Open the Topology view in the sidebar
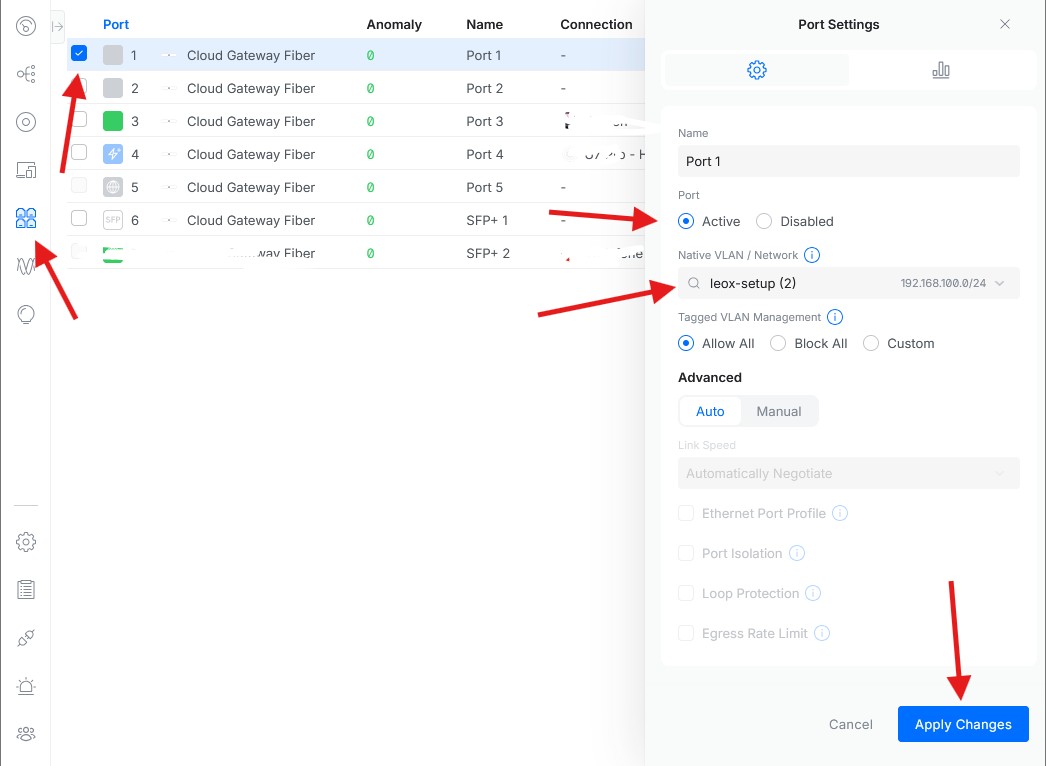 (x=25, y=74)
